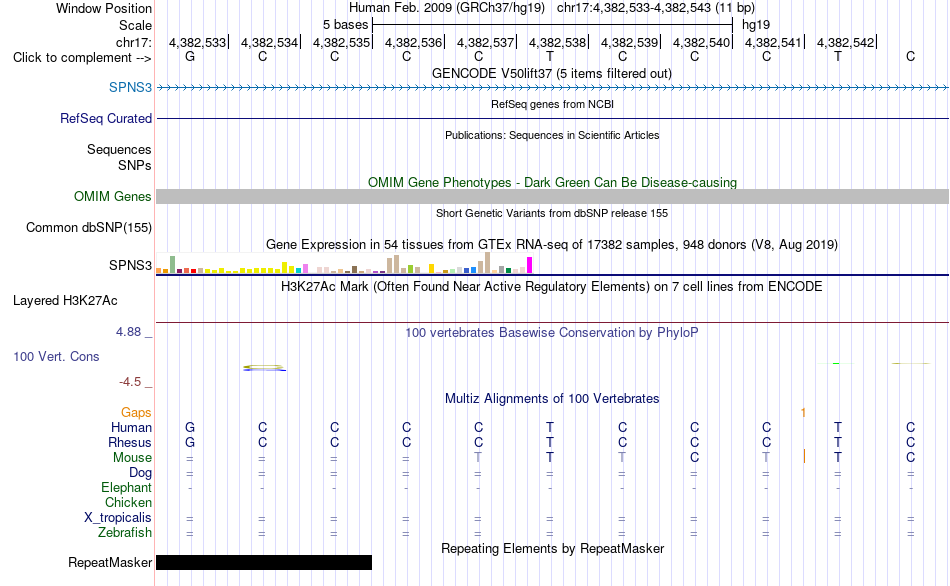
Task: Click the green "OMIM Gene Phenotypes" track title
Action: pos(552,182)
